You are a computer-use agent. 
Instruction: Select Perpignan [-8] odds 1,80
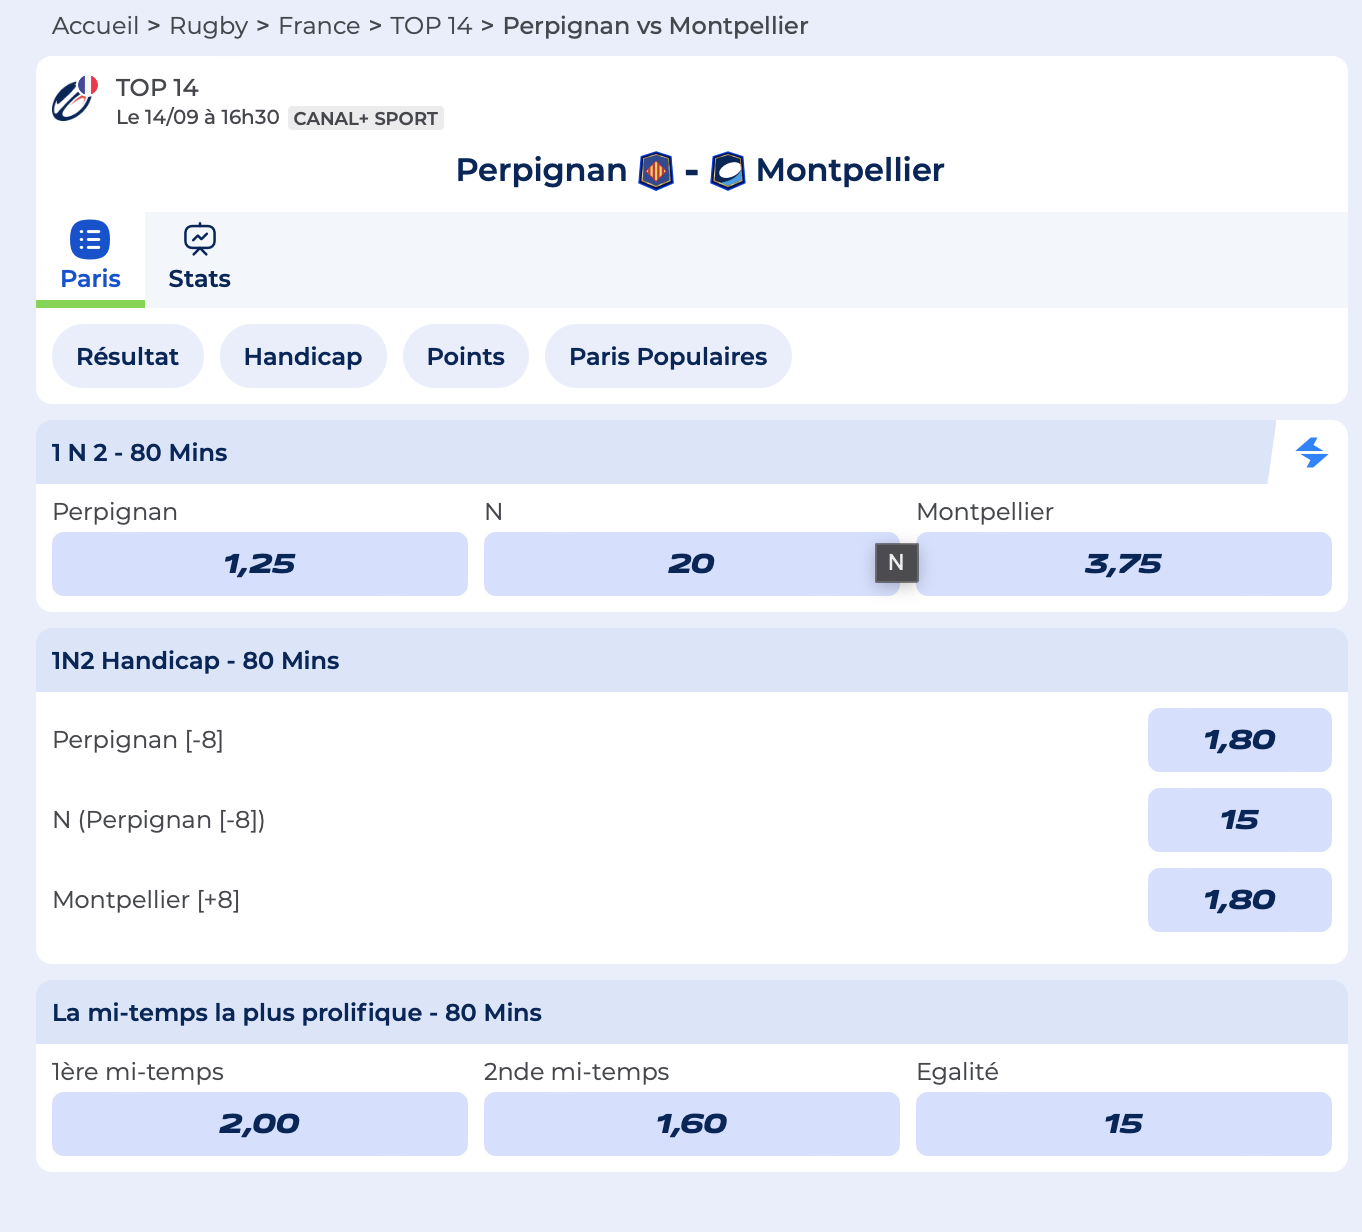1239,740
